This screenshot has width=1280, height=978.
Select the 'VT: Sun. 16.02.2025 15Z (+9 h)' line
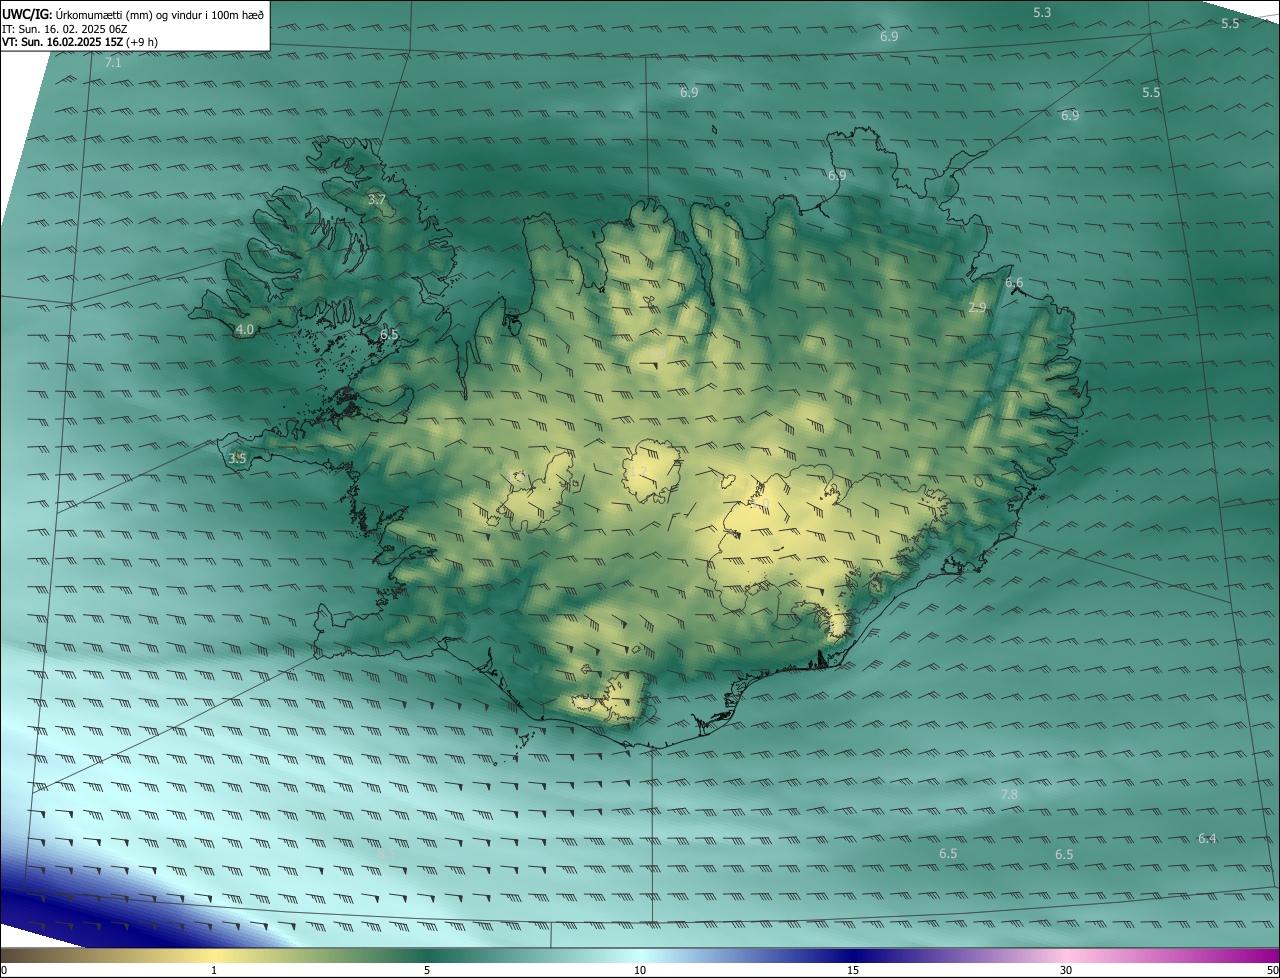point(79,42)
